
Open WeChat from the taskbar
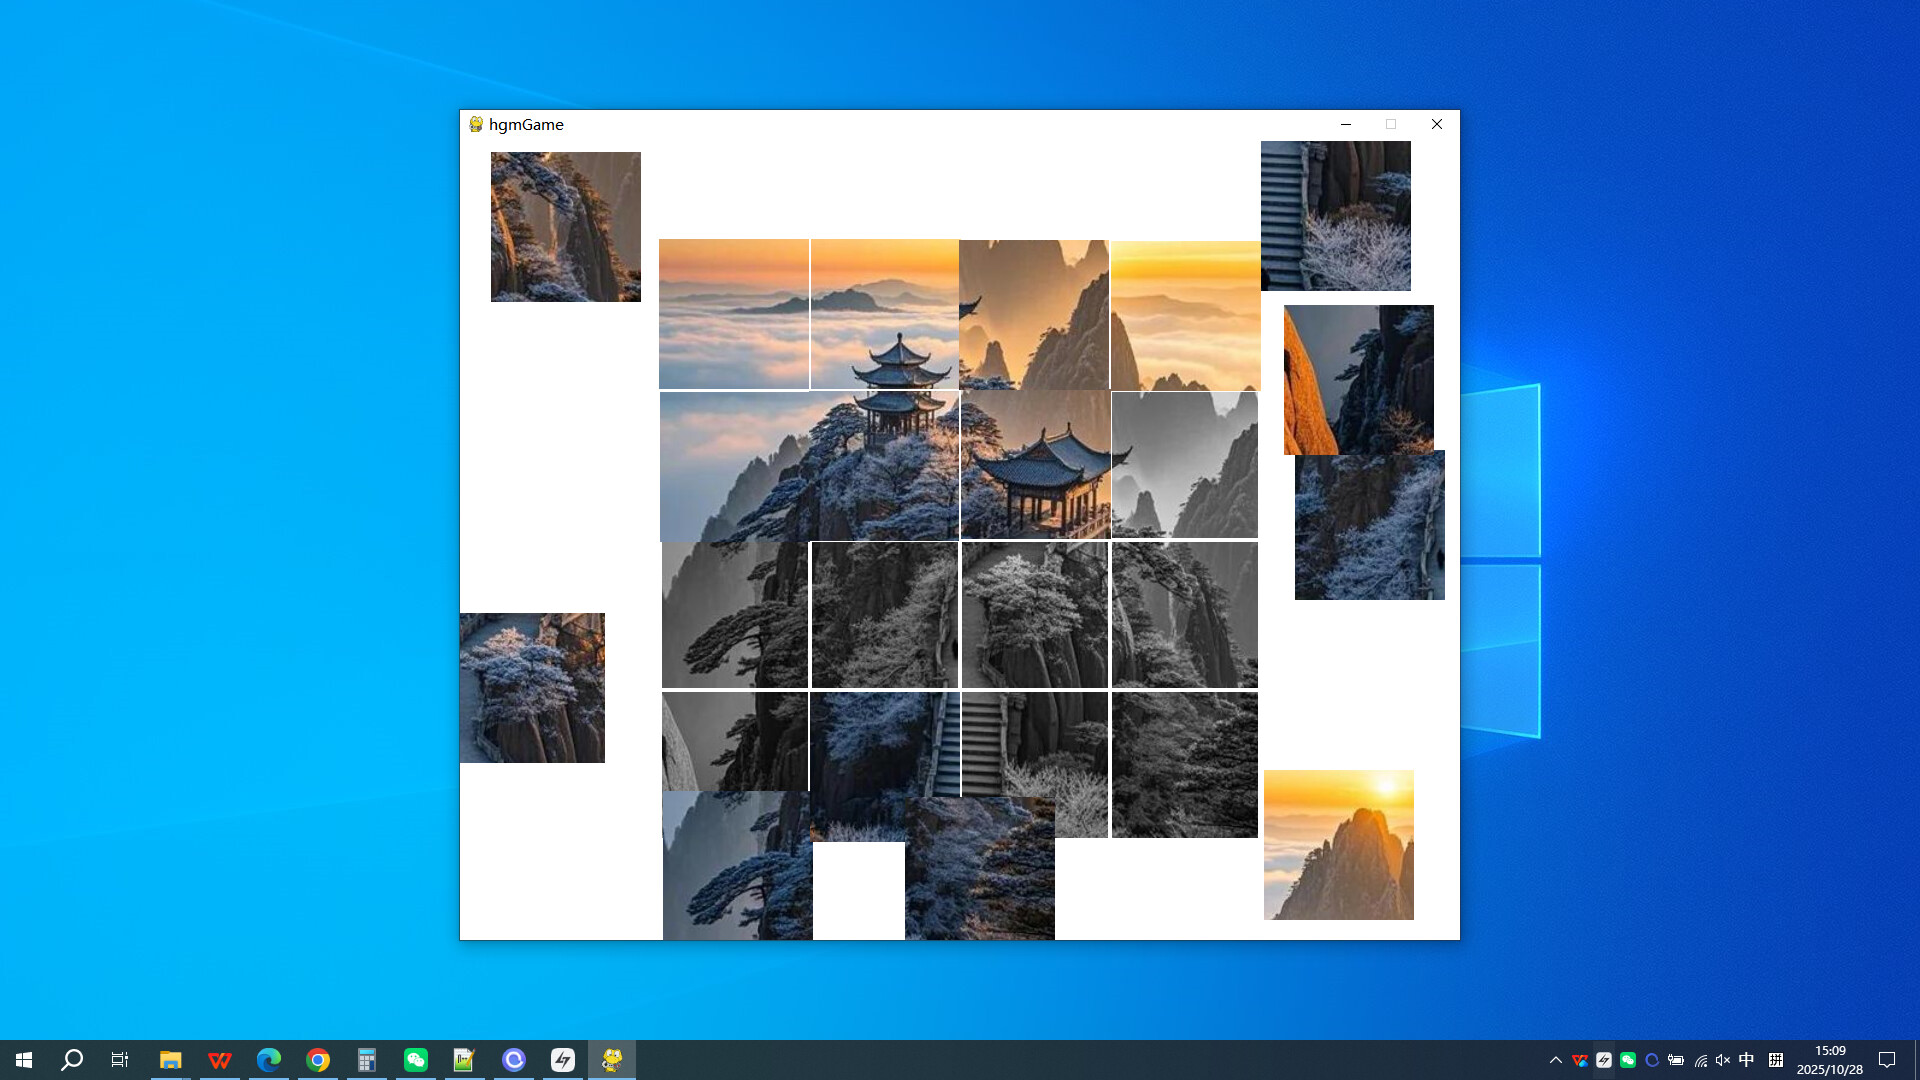(x=415, y=1059)
